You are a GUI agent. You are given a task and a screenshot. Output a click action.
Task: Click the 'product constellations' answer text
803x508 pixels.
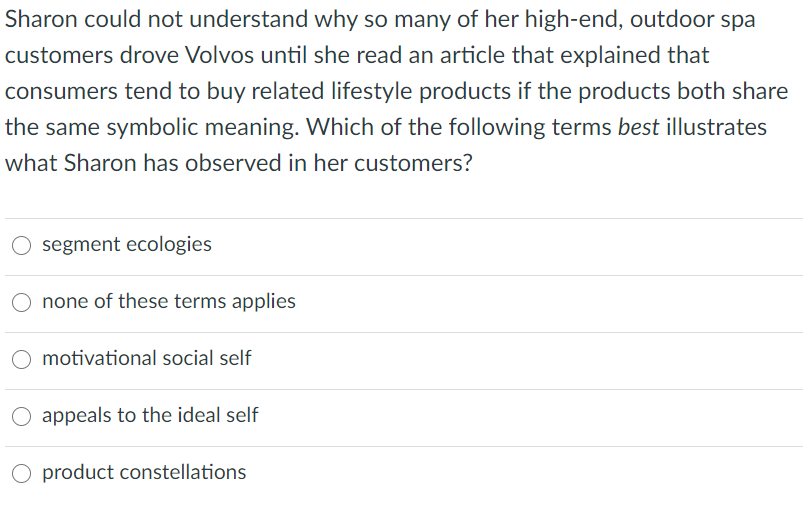[144, 472]
